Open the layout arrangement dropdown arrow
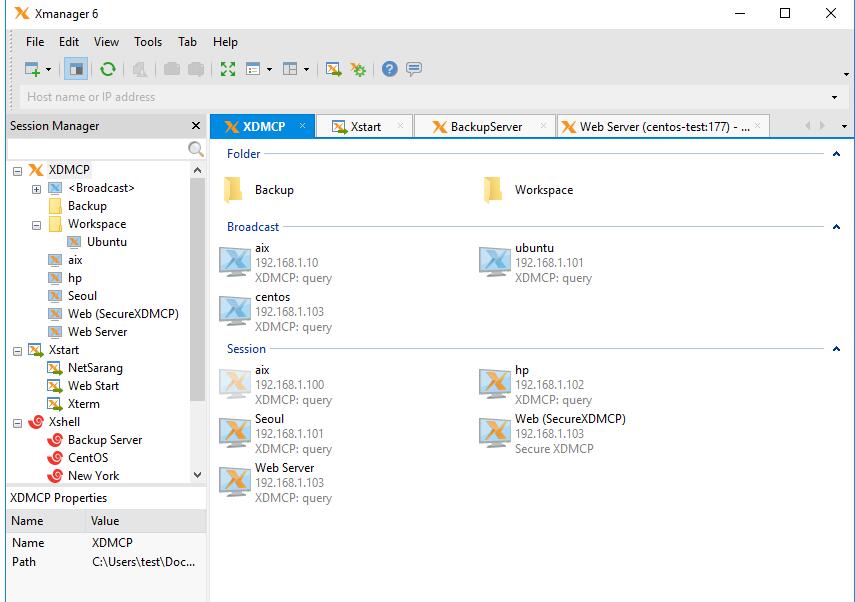The height and width of the screenshot is (602, 855). tap(306, 69)
